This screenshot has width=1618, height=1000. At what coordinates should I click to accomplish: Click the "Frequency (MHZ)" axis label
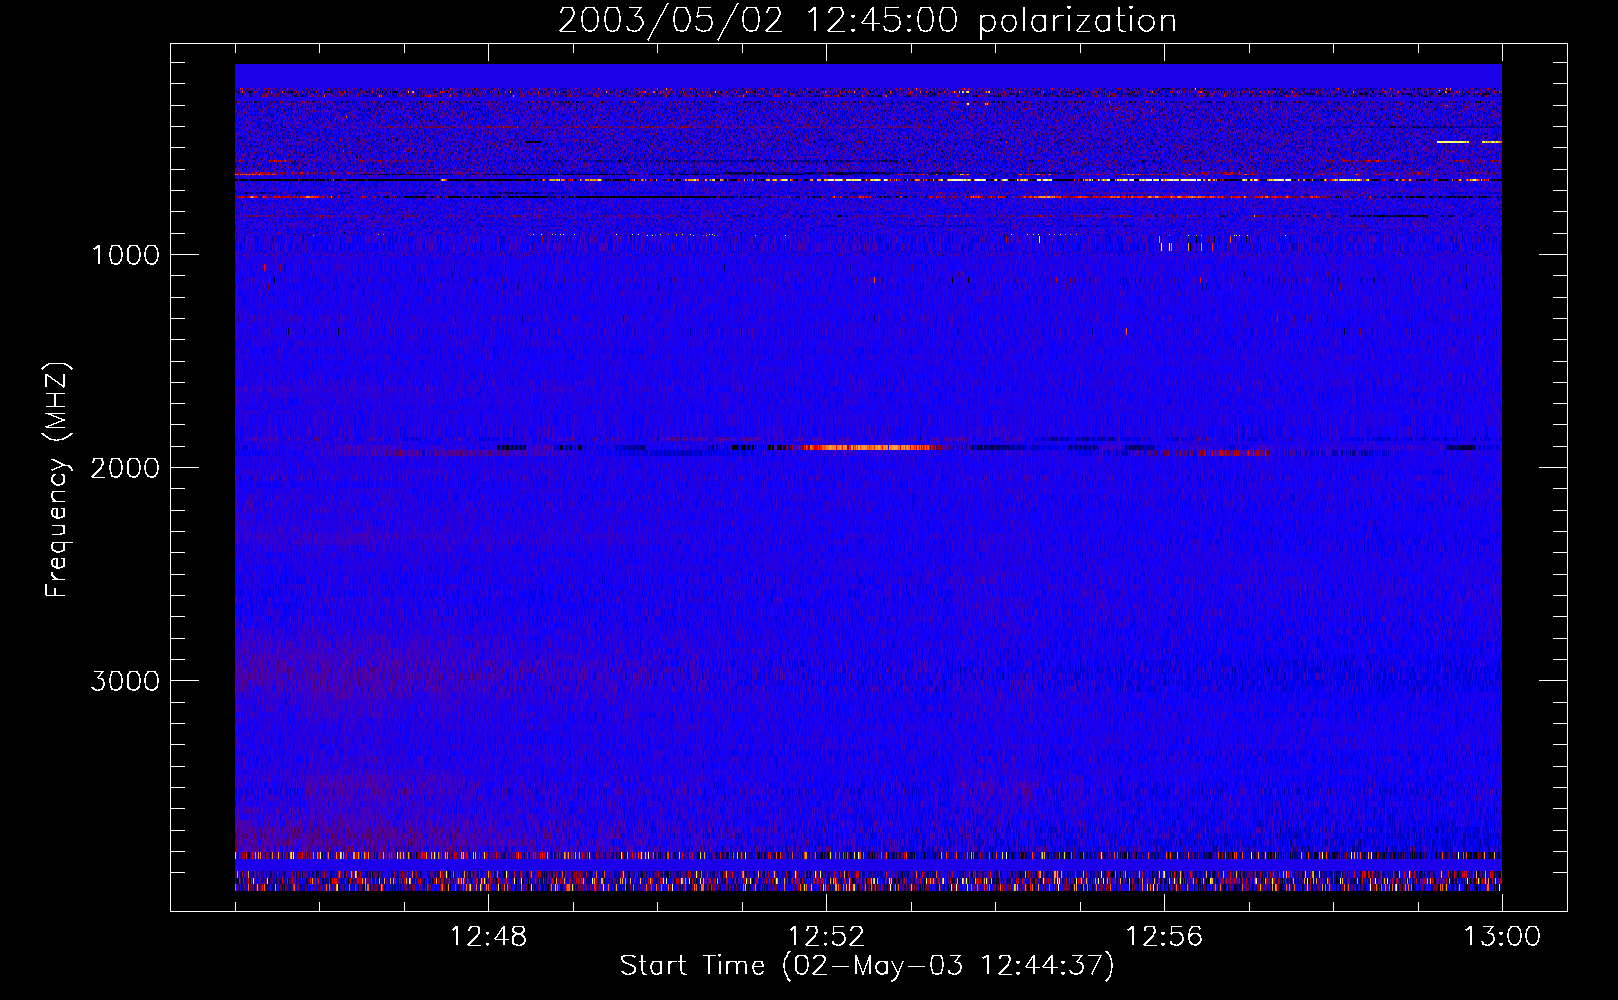pos(57,480)
